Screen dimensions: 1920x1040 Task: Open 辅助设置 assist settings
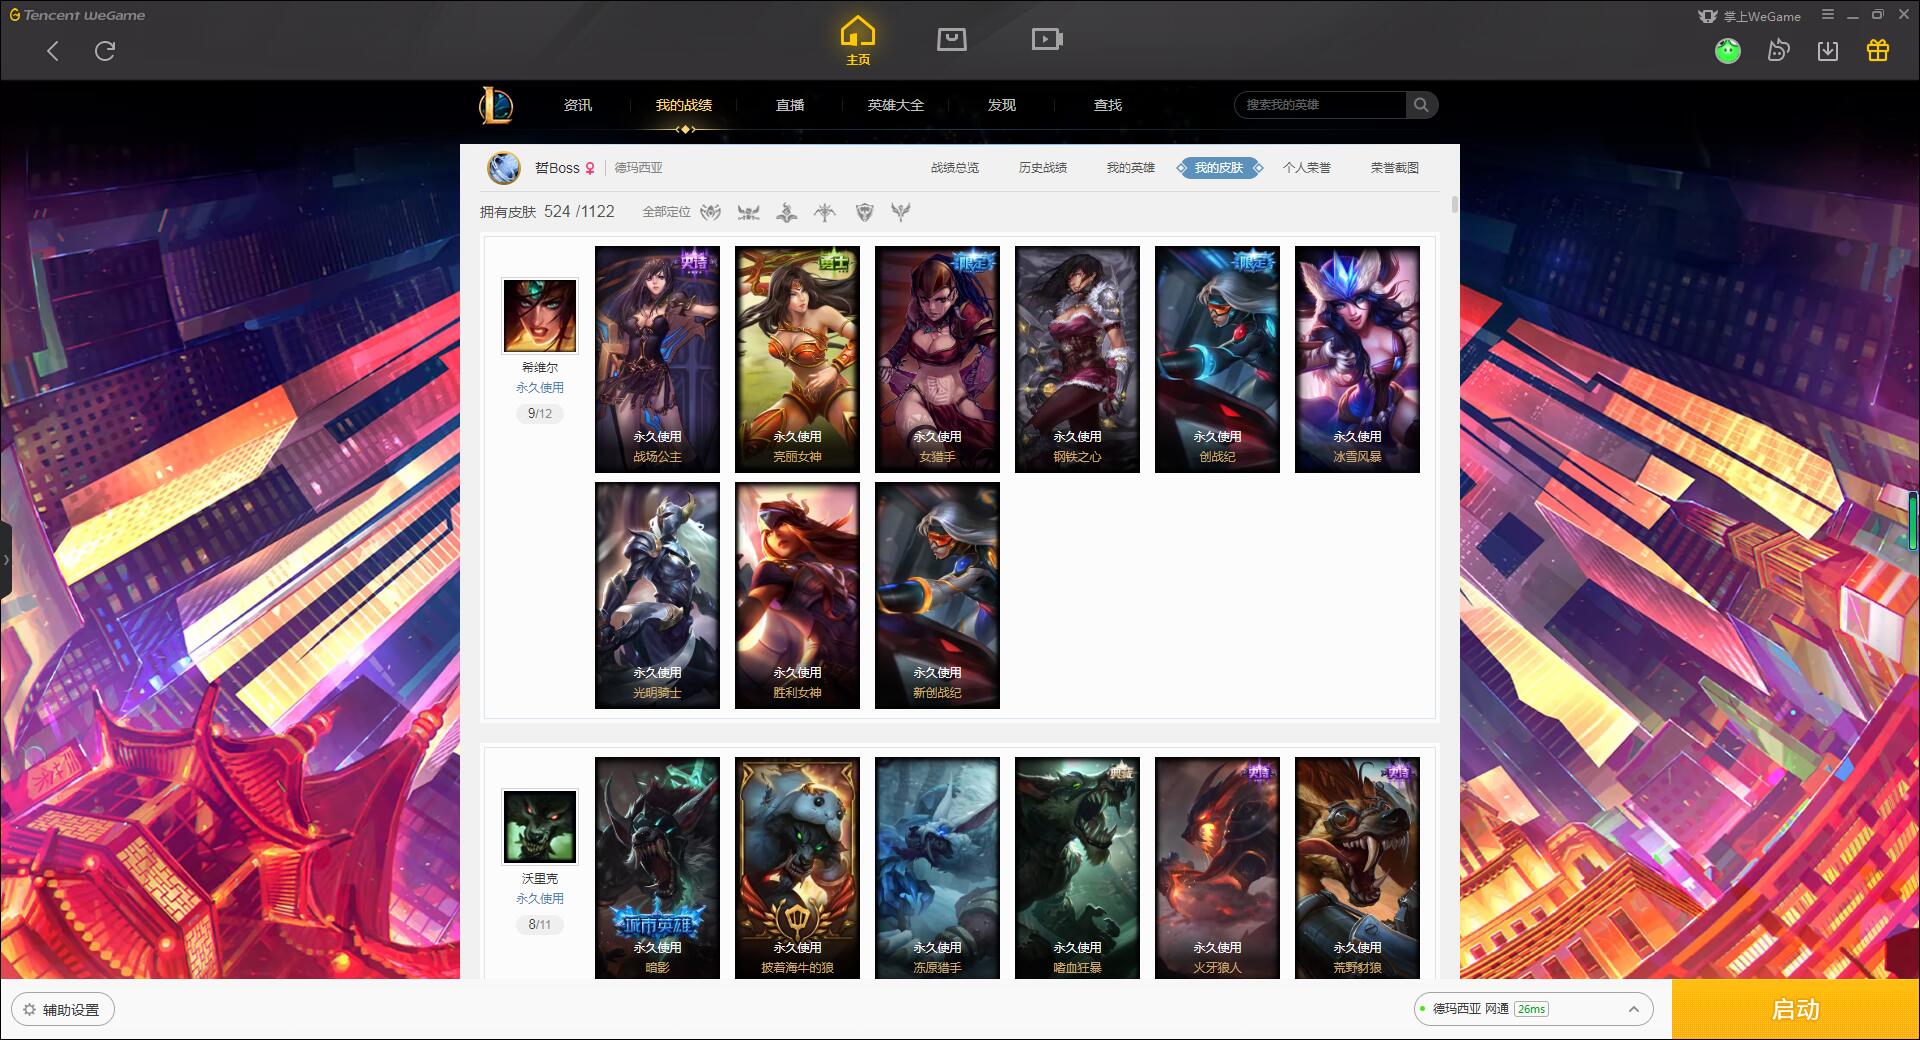[x=63, y=1010]
